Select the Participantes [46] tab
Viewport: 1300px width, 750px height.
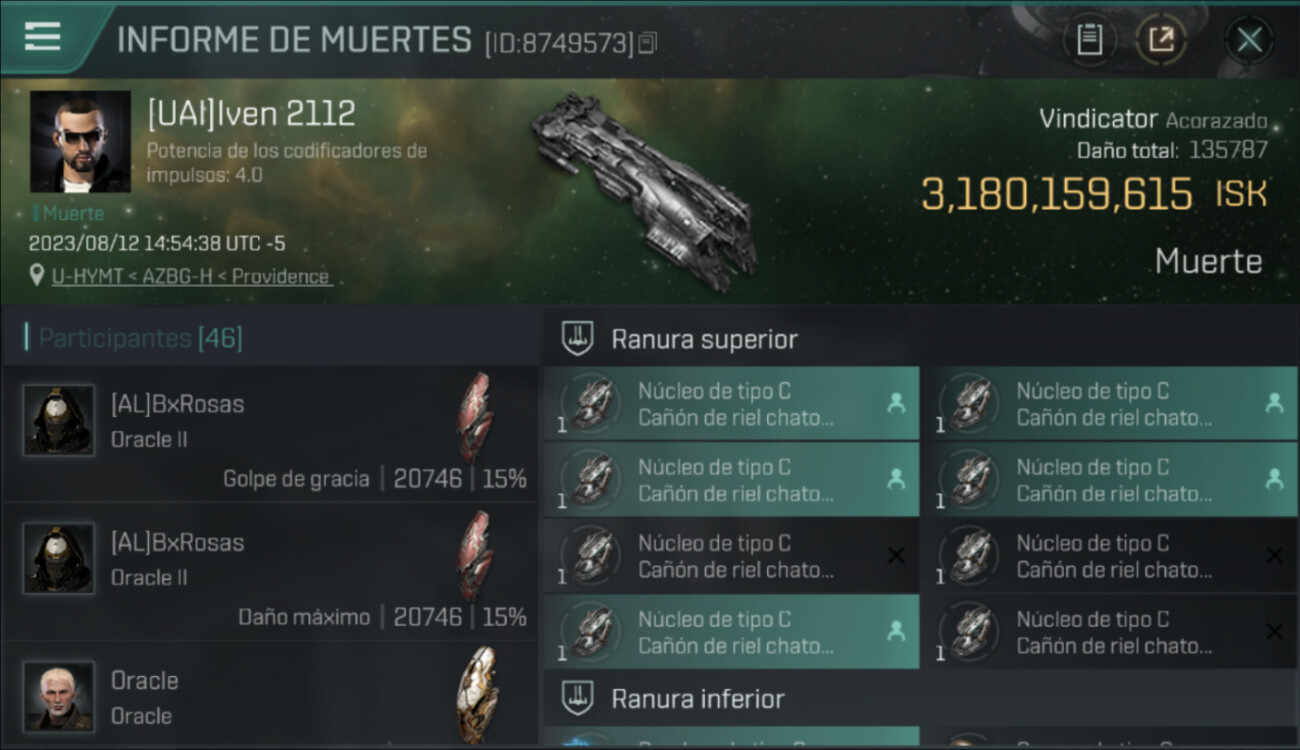coord(140,338)
